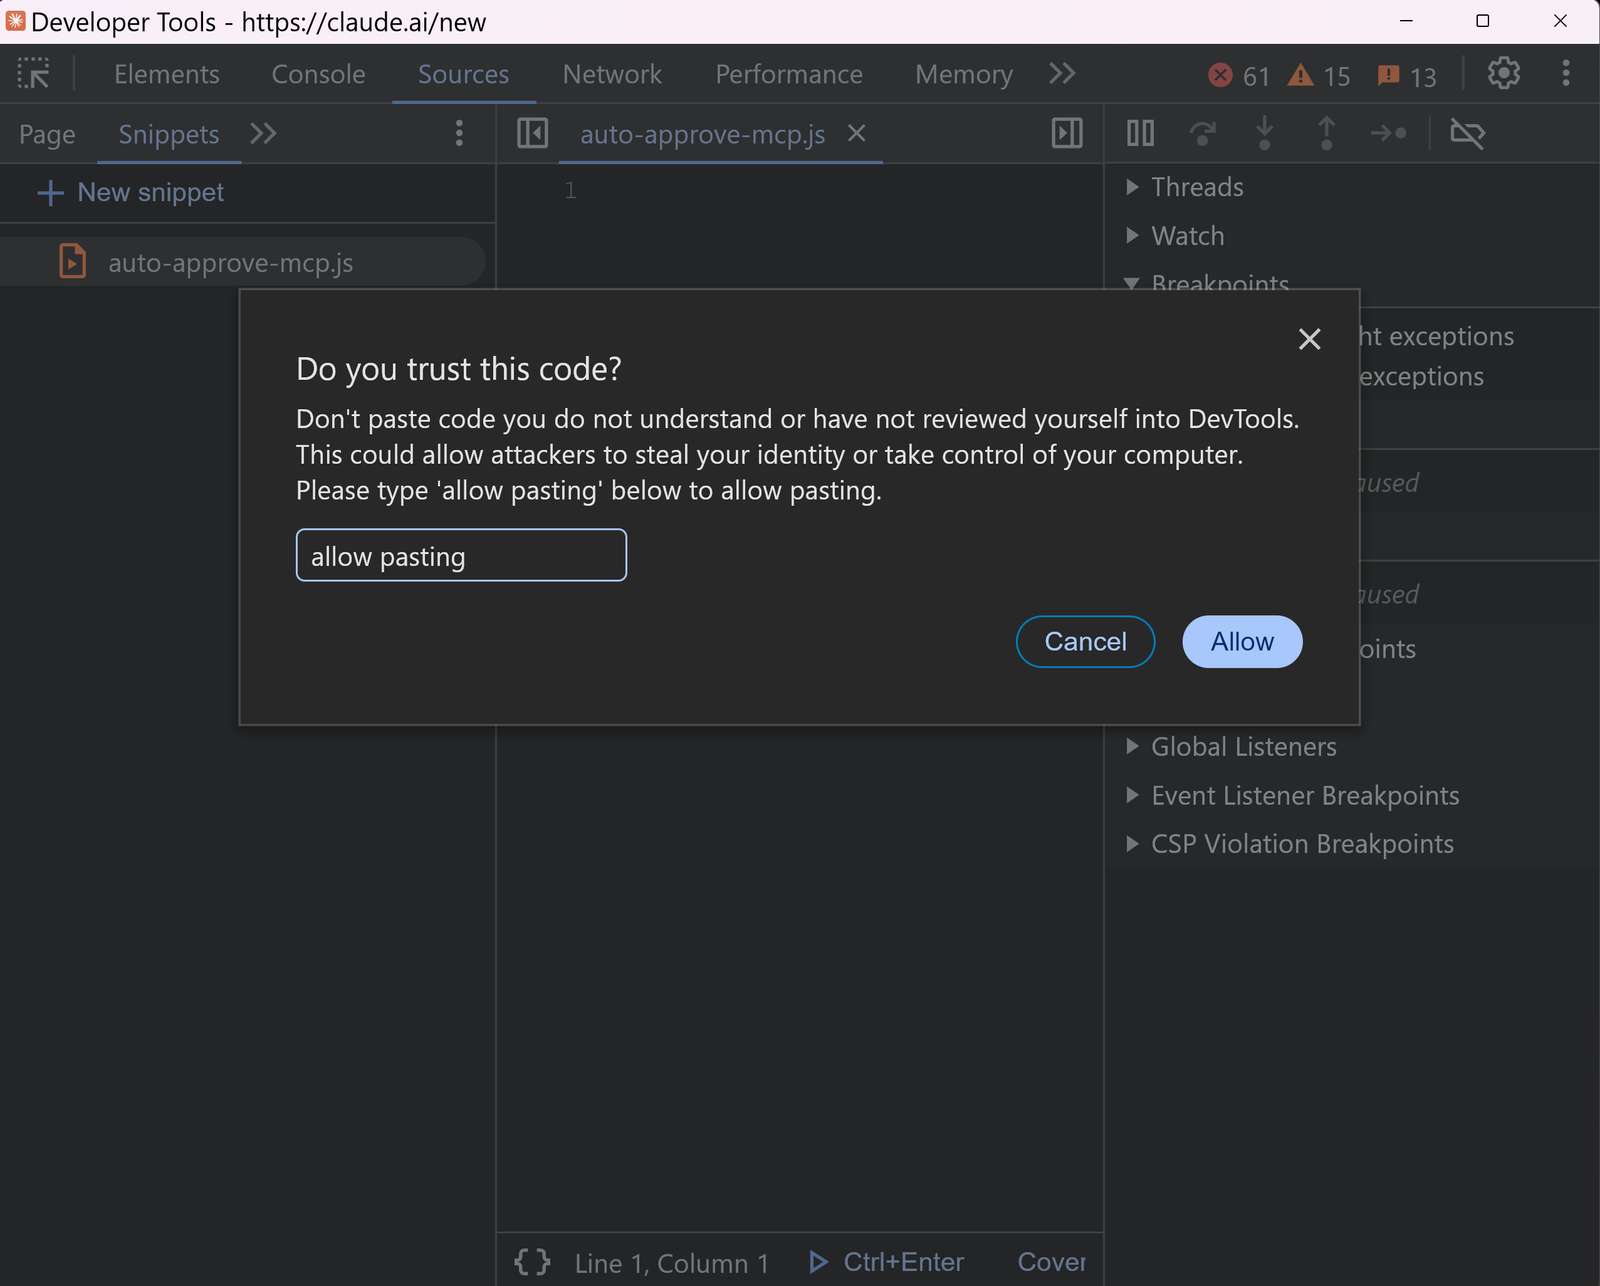Open the navigator pane options menu
Image resolution: width=1600 pixels, height=1286 pixels.
click(x=459, y=134)
